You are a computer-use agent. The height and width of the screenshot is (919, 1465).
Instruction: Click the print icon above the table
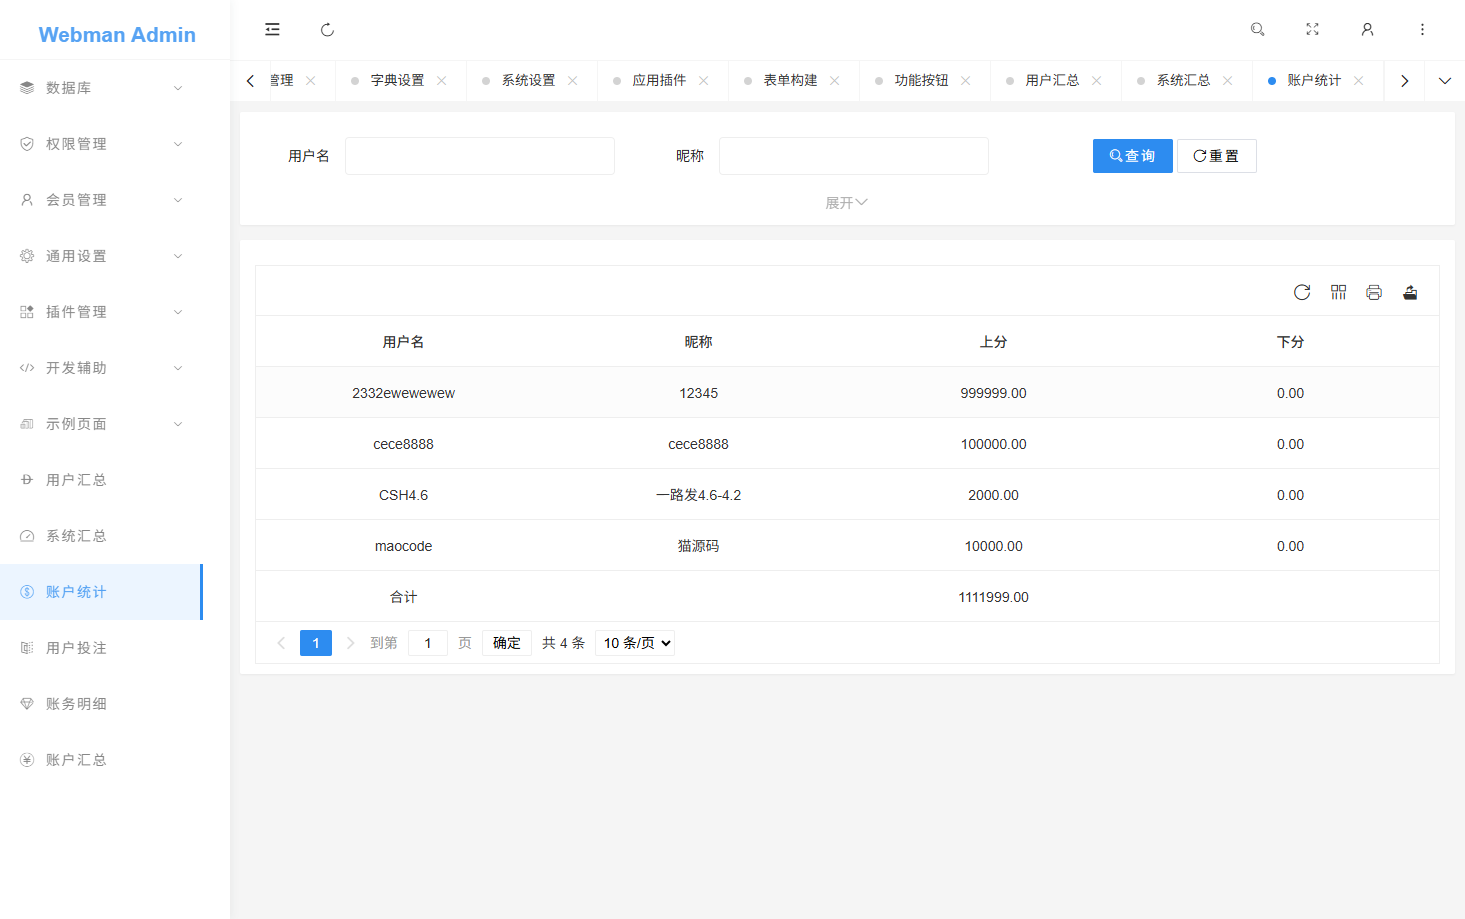click(1374, 292)
